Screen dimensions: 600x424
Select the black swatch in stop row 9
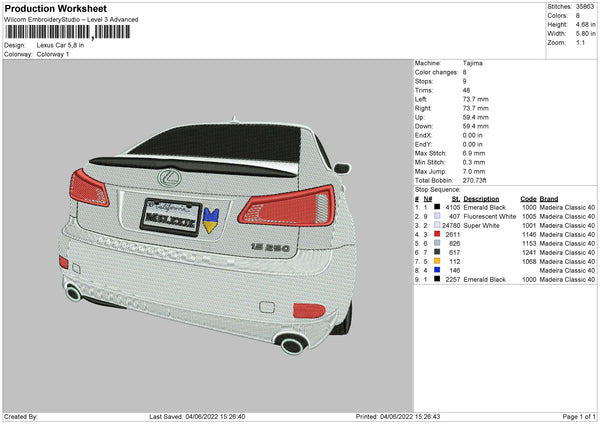click(x=437, y=279)
